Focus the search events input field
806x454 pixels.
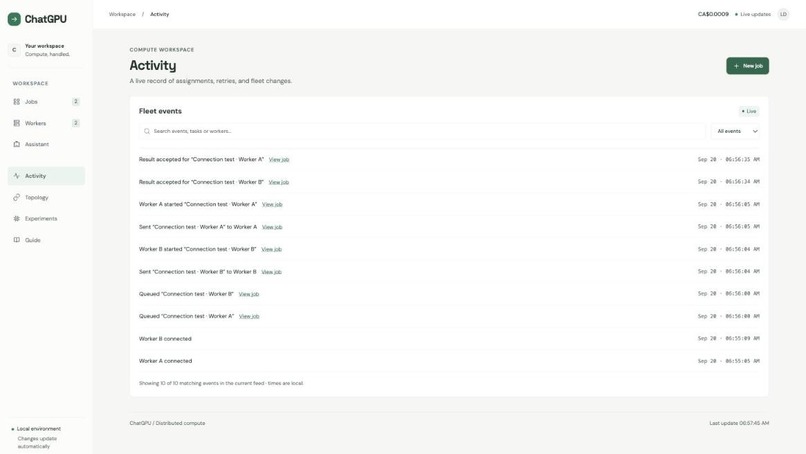click(422, 131)
